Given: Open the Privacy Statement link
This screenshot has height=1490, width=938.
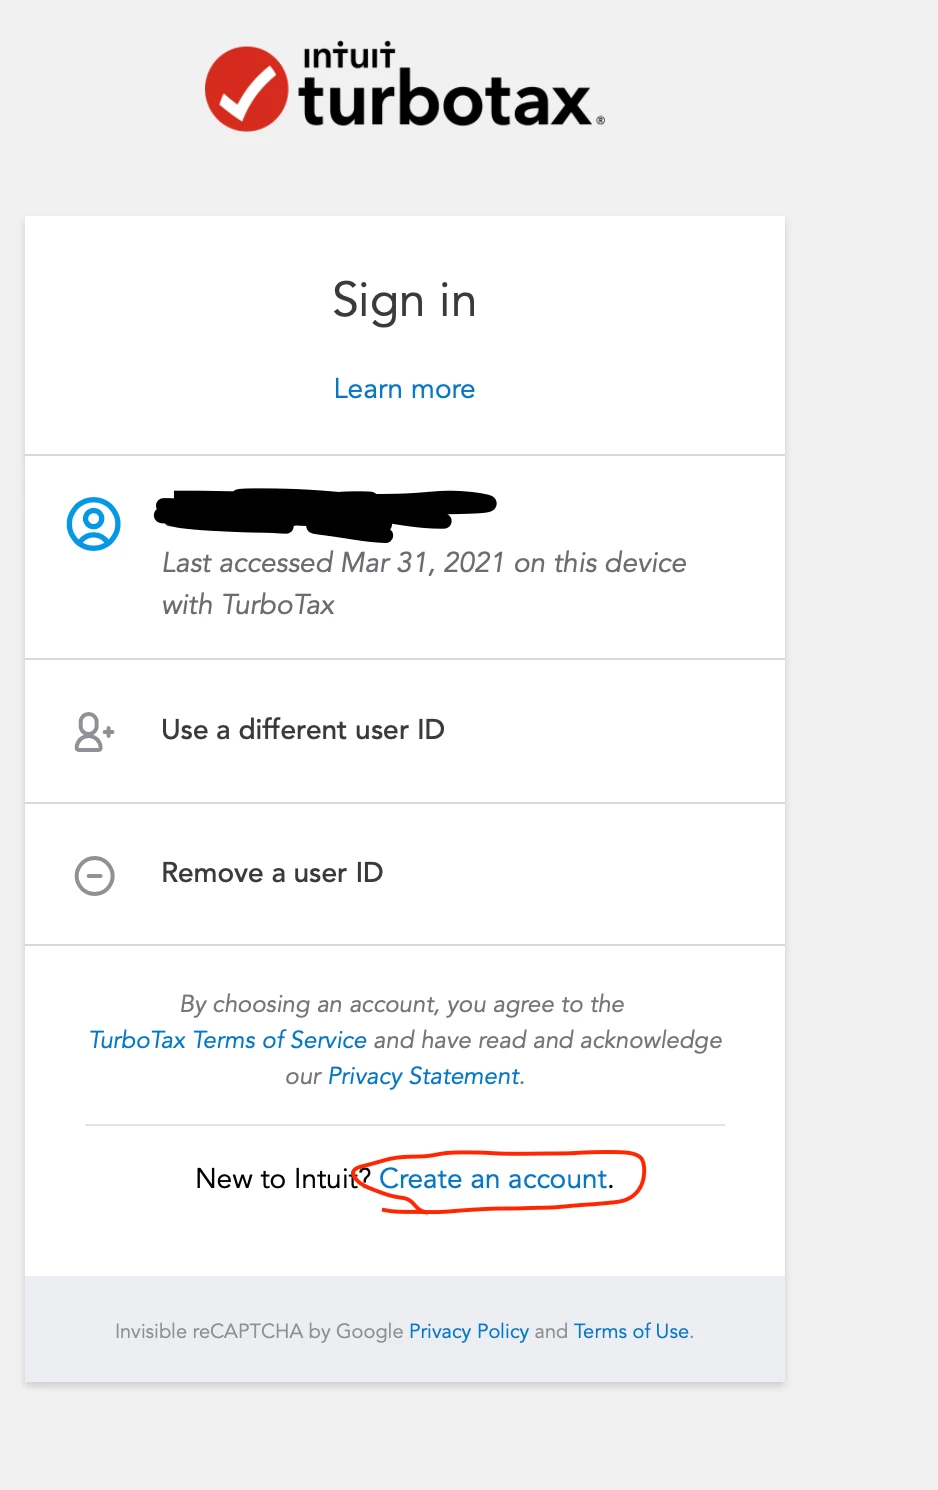Looking at the screenshot, I should (x=424, y=1076).
